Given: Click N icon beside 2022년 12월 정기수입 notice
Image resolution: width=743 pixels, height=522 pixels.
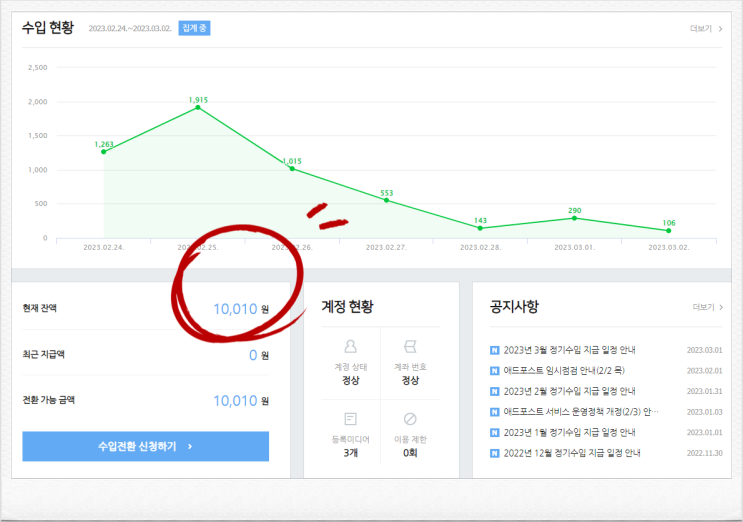Looking at the screenshot, I should [495, 453].
